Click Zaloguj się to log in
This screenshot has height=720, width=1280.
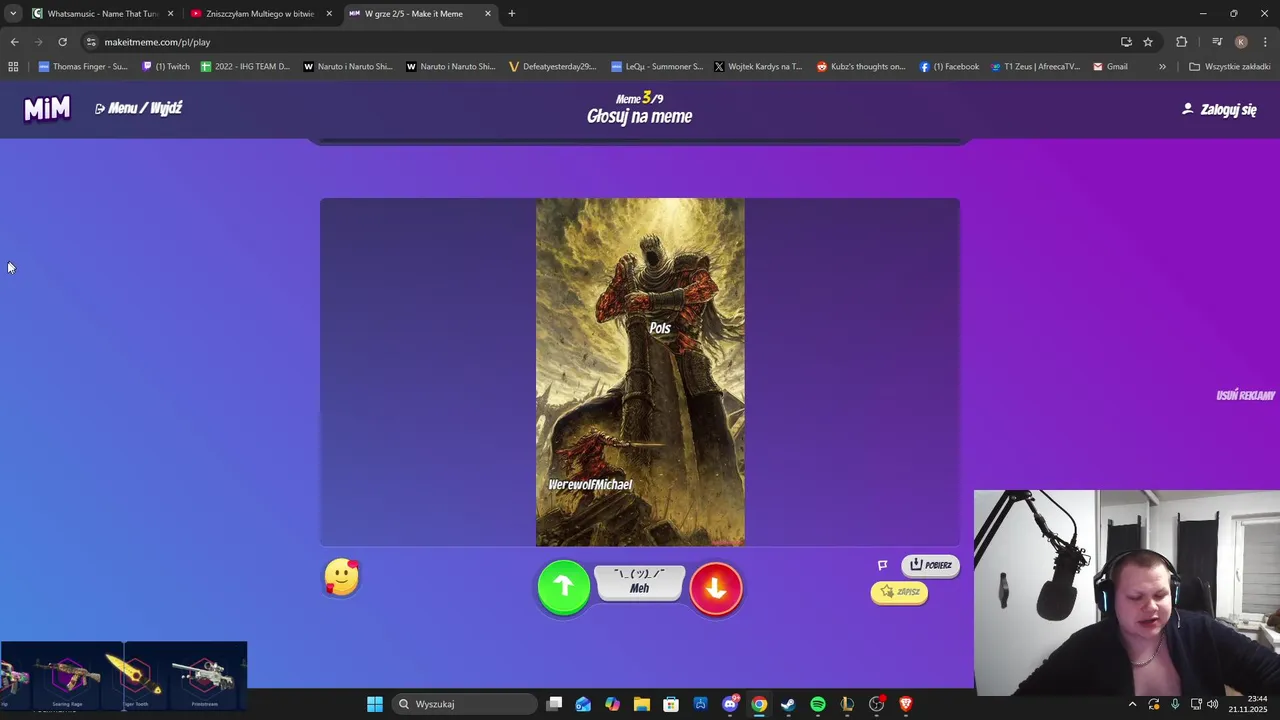(1219, 109)
